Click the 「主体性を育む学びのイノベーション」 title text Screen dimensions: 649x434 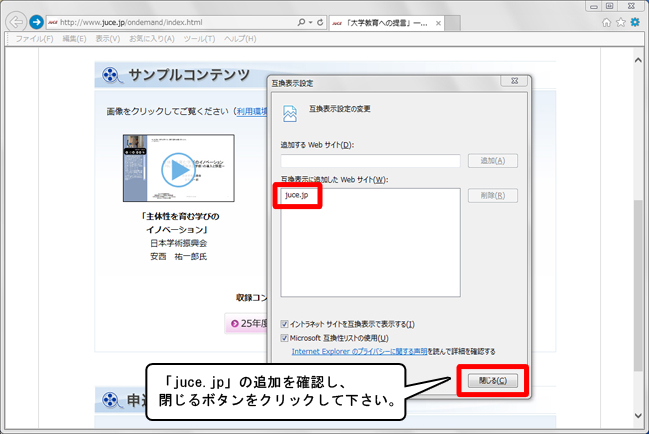[180, 223]
